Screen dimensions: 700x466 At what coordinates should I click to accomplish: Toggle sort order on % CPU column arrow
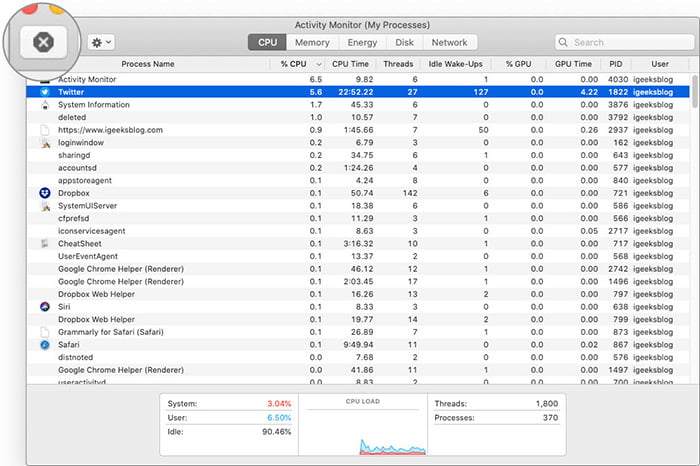tap(319, 64)
